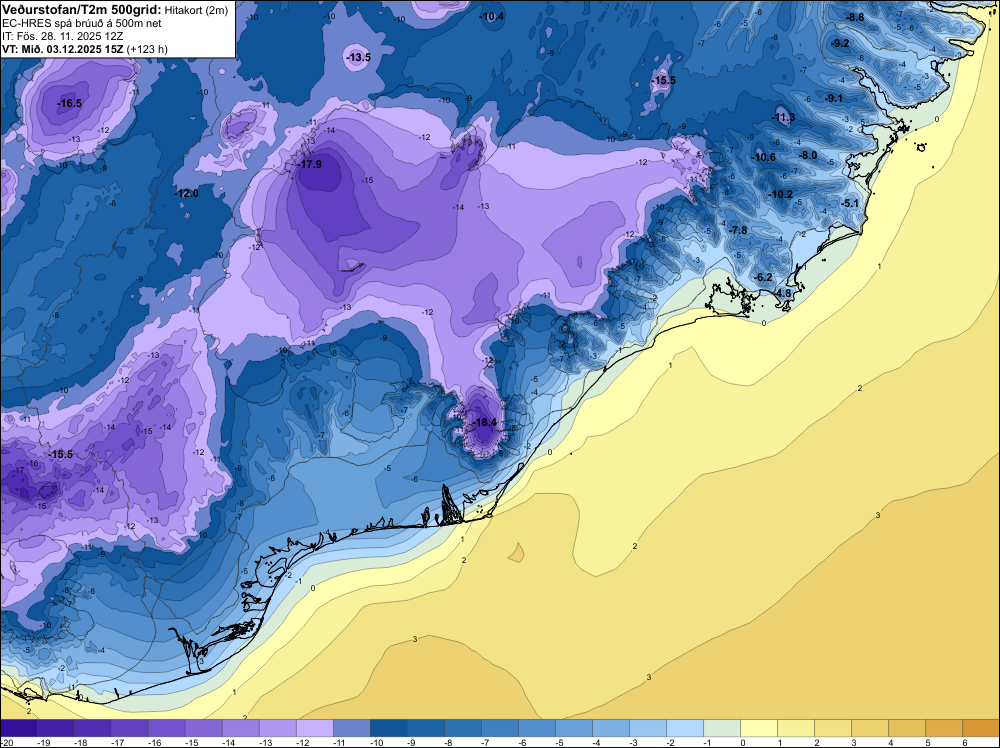Pick the 2 legend color swatch
Viewport: 1000px width, 748px height.
[833, 728]
